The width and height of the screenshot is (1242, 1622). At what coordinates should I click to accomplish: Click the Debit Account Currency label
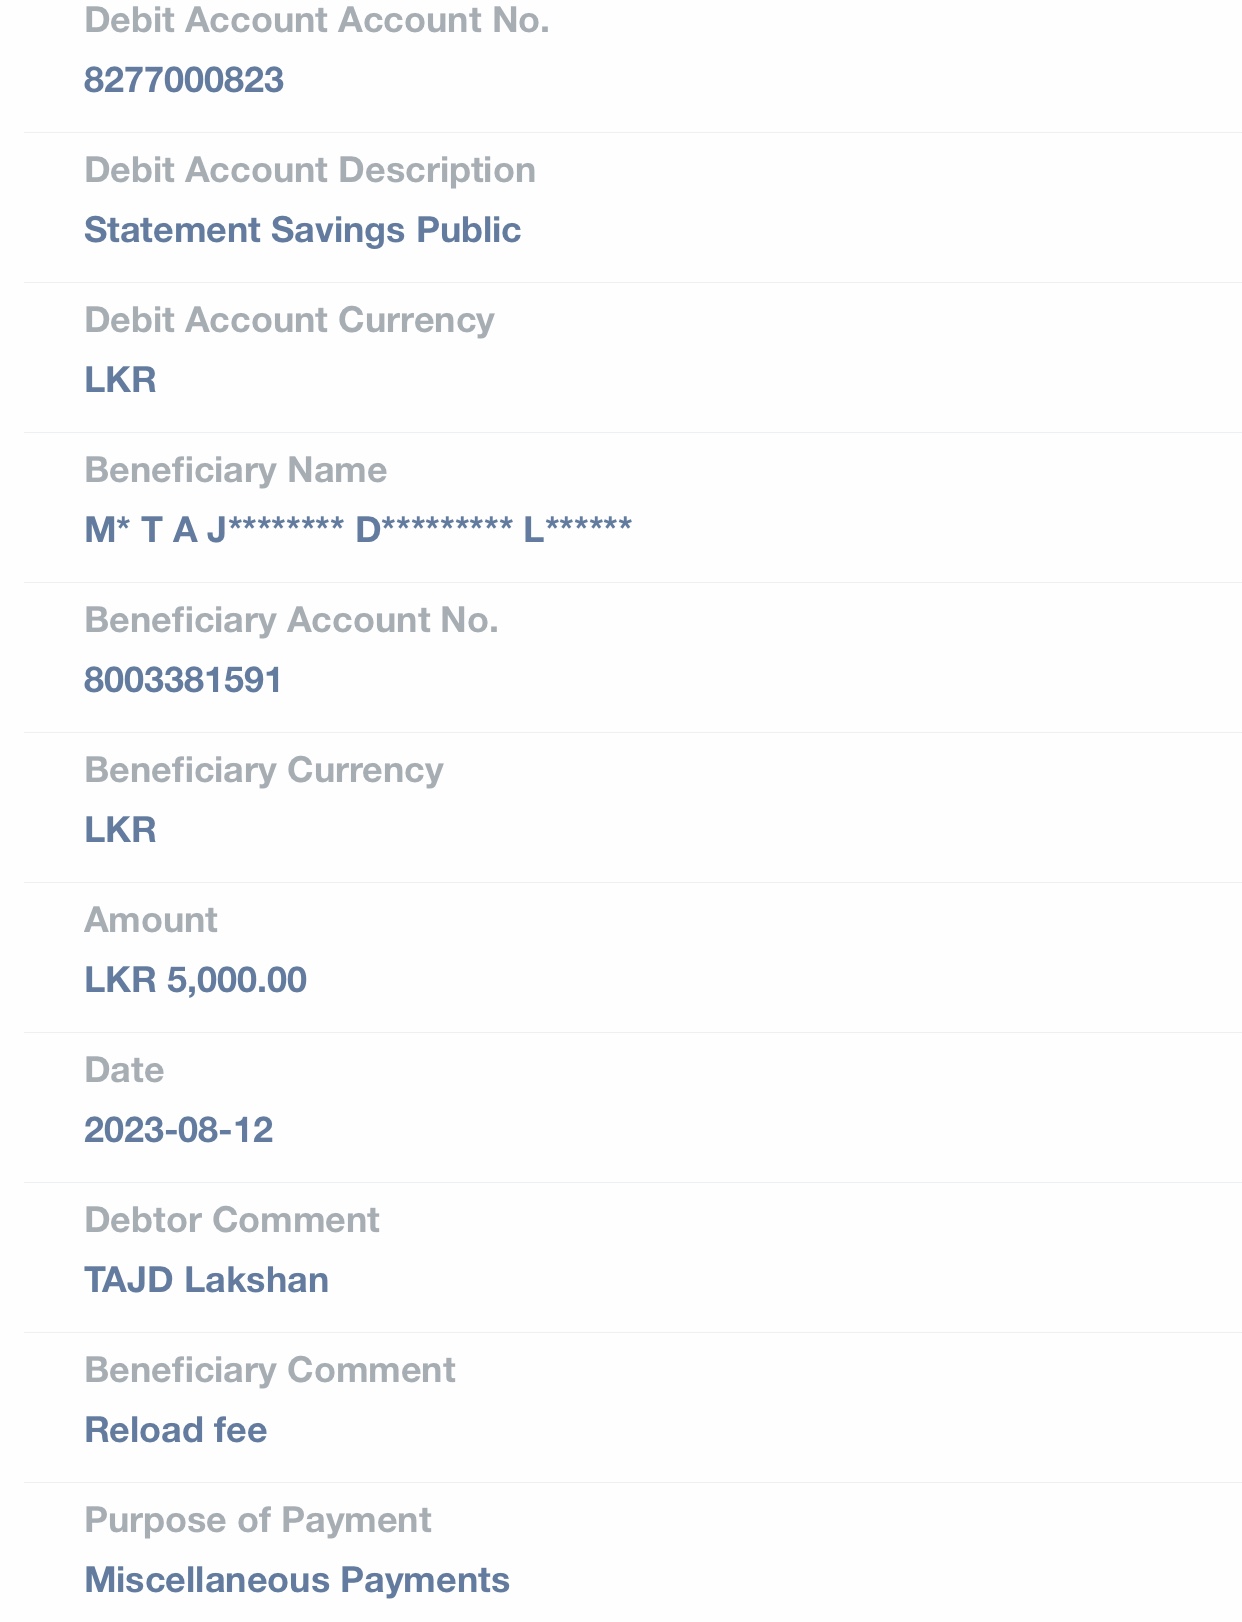tap(289, 320)
